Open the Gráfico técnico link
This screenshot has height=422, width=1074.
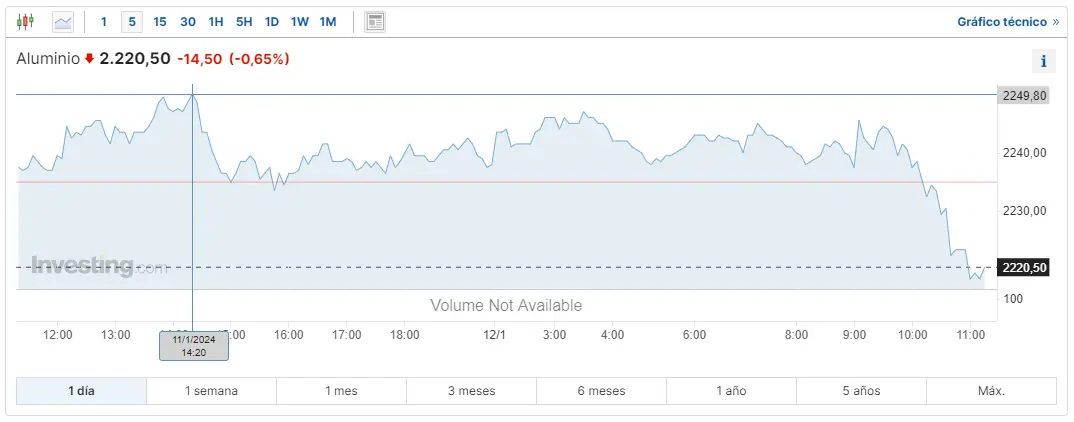coord(1007,21)
